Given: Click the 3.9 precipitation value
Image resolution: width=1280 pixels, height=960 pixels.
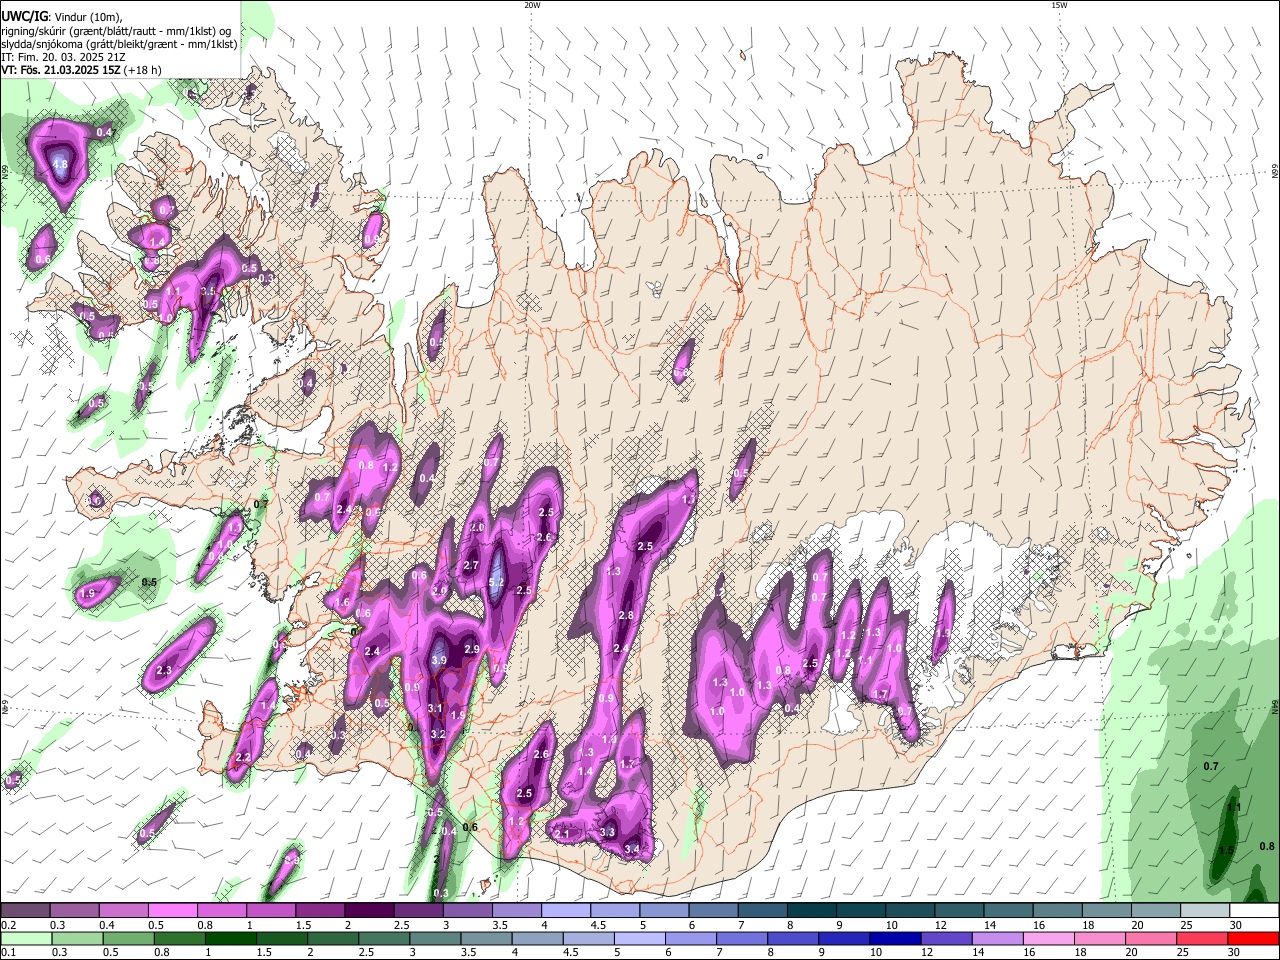Looking at the screenshot, I should [x=439, y=660].
